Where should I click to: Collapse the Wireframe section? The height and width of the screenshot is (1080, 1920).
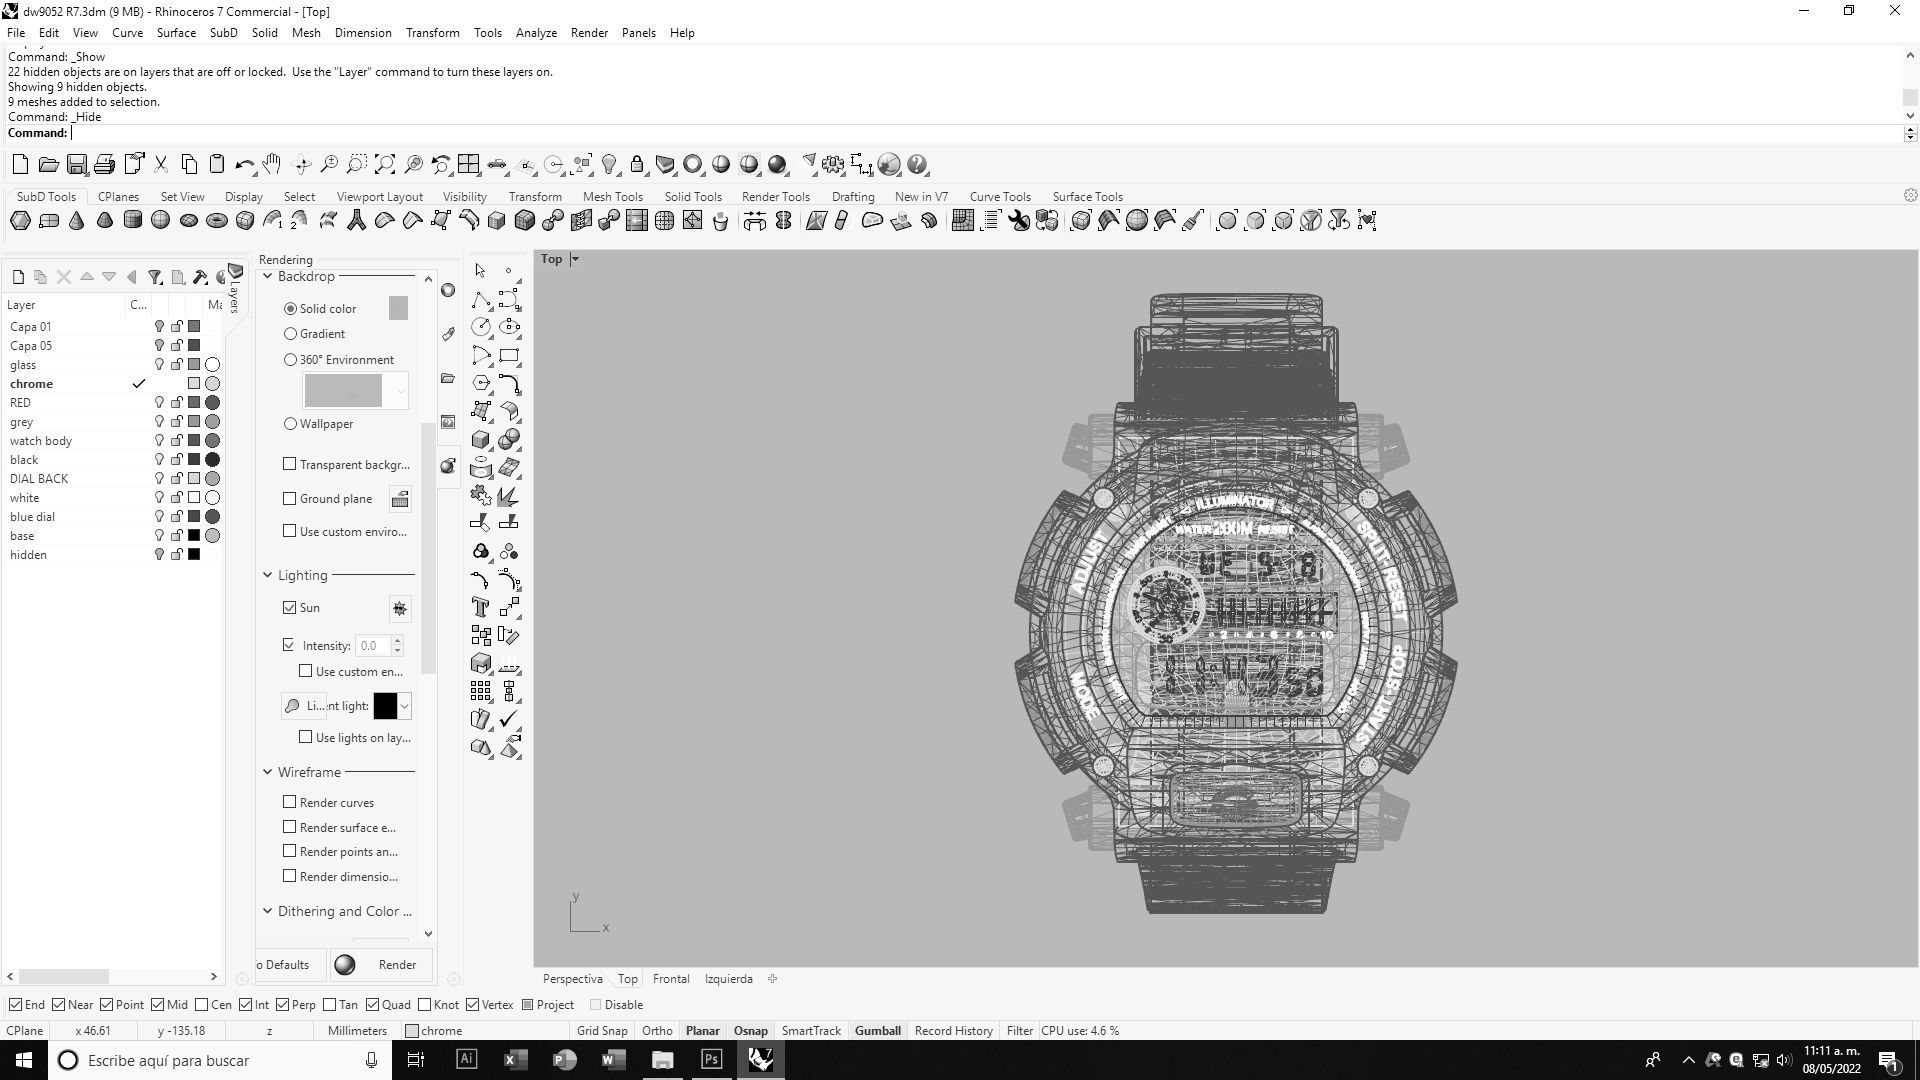[x=268, y=772]
